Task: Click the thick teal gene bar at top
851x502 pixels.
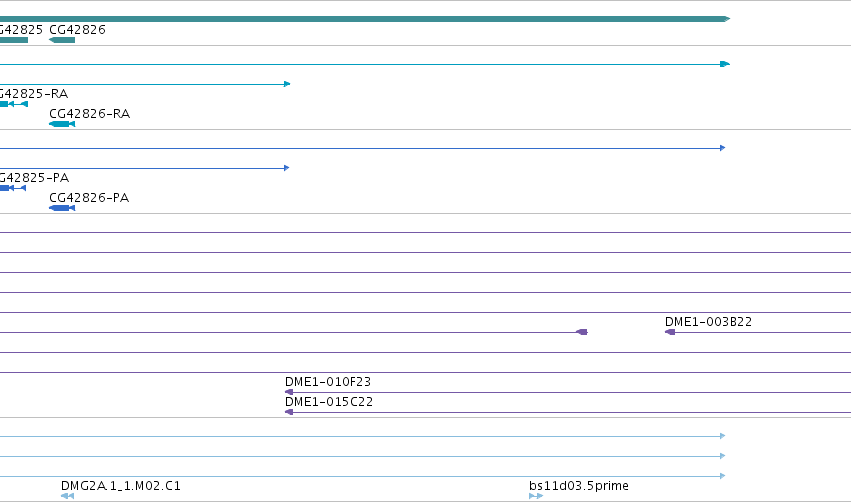Action: coord(365,19)
